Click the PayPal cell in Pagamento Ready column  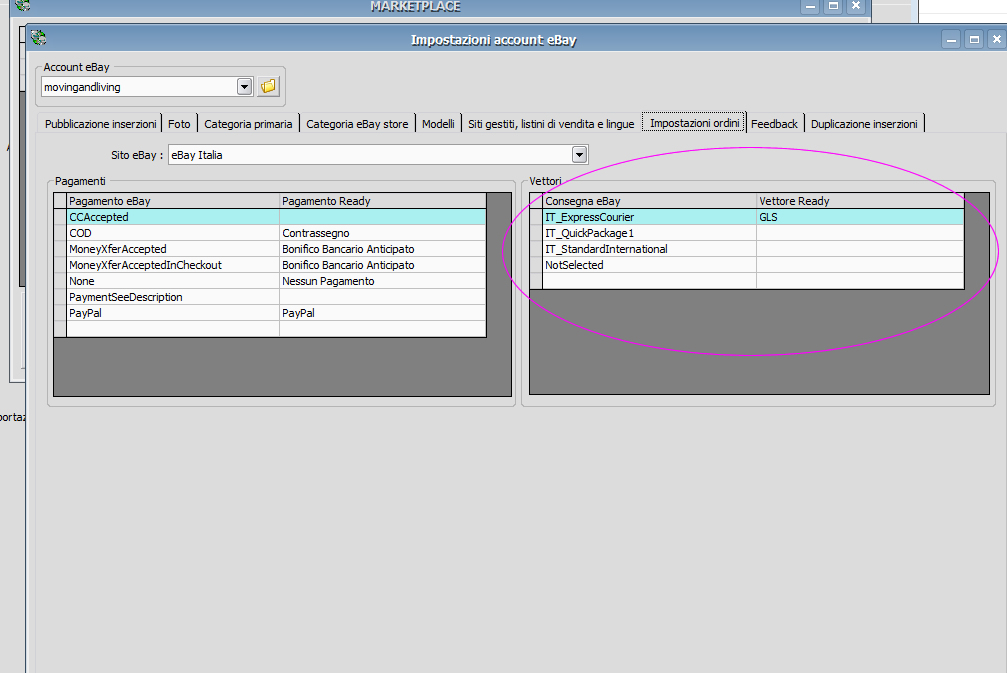383,313
